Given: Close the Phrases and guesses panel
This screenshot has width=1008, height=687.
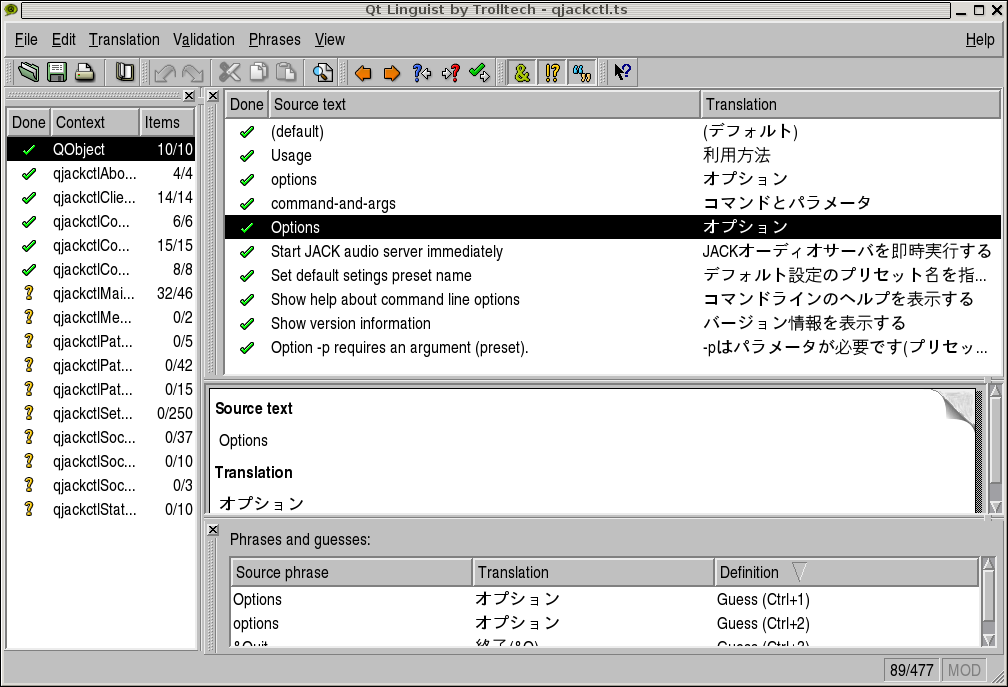Looking at the screenshot, I should coord(213,530).
